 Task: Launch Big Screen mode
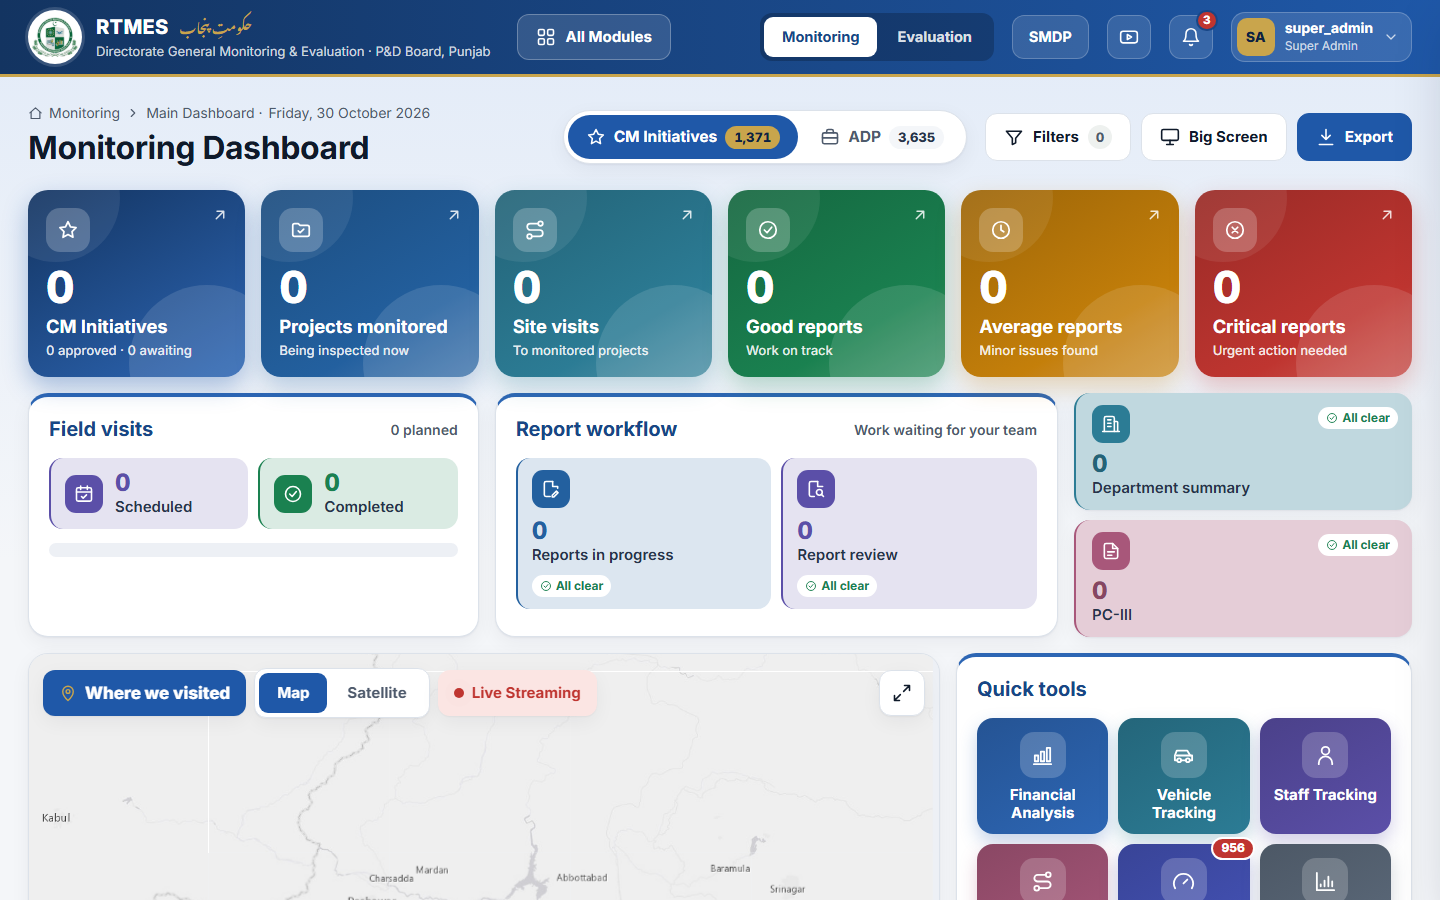point(1214,137)
